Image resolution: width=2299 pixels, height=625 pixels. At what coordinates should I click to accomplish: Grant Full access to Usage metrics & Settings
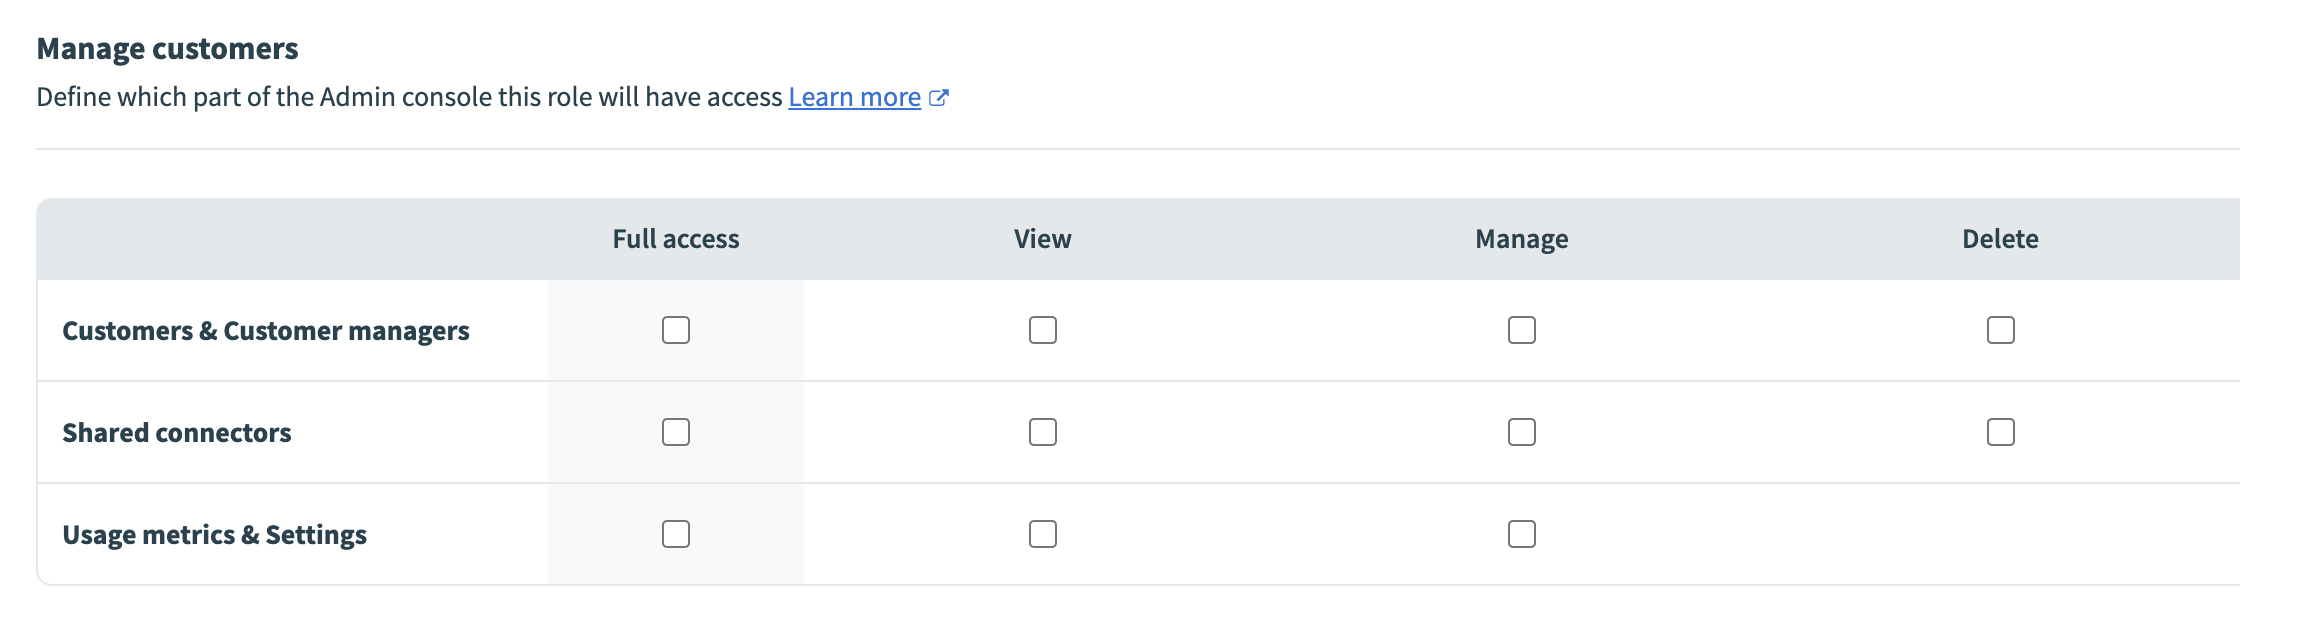point(676,534)
